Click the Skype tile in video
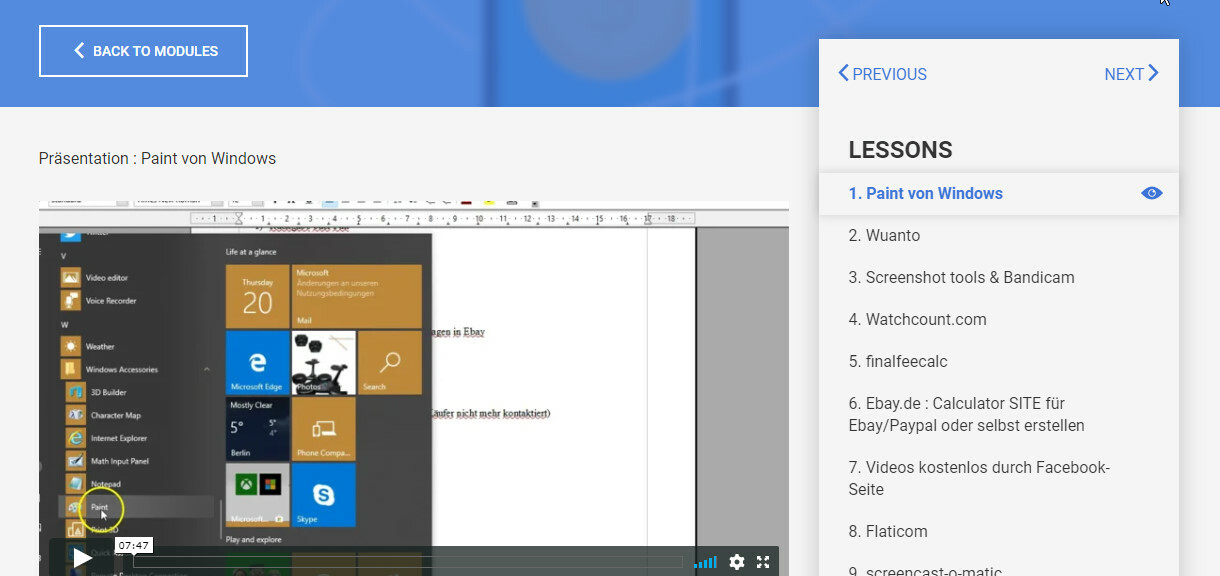Viewport: 1220px width, 576px height. (x=323, y=495)
